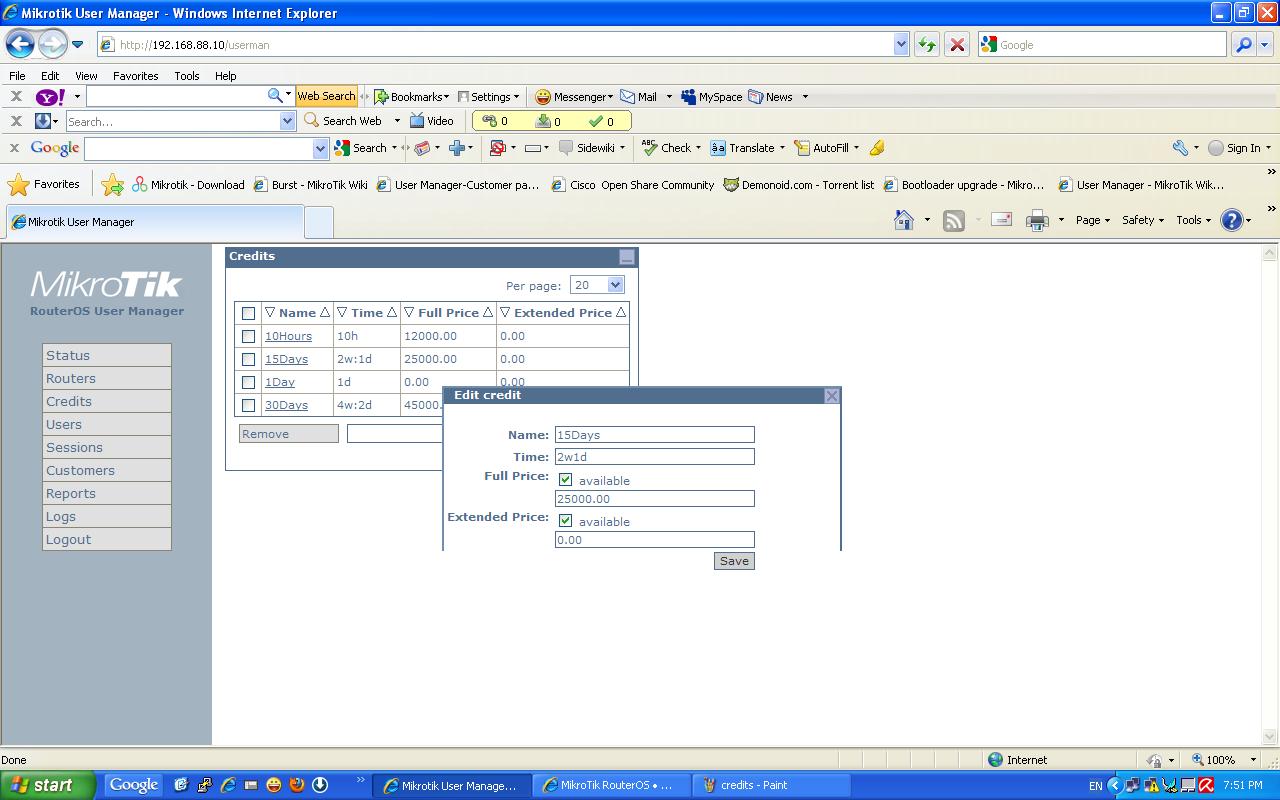Open the View menu
Image resolution: width=1280 pixels, height=800 pixels.
tap(86, 76)
